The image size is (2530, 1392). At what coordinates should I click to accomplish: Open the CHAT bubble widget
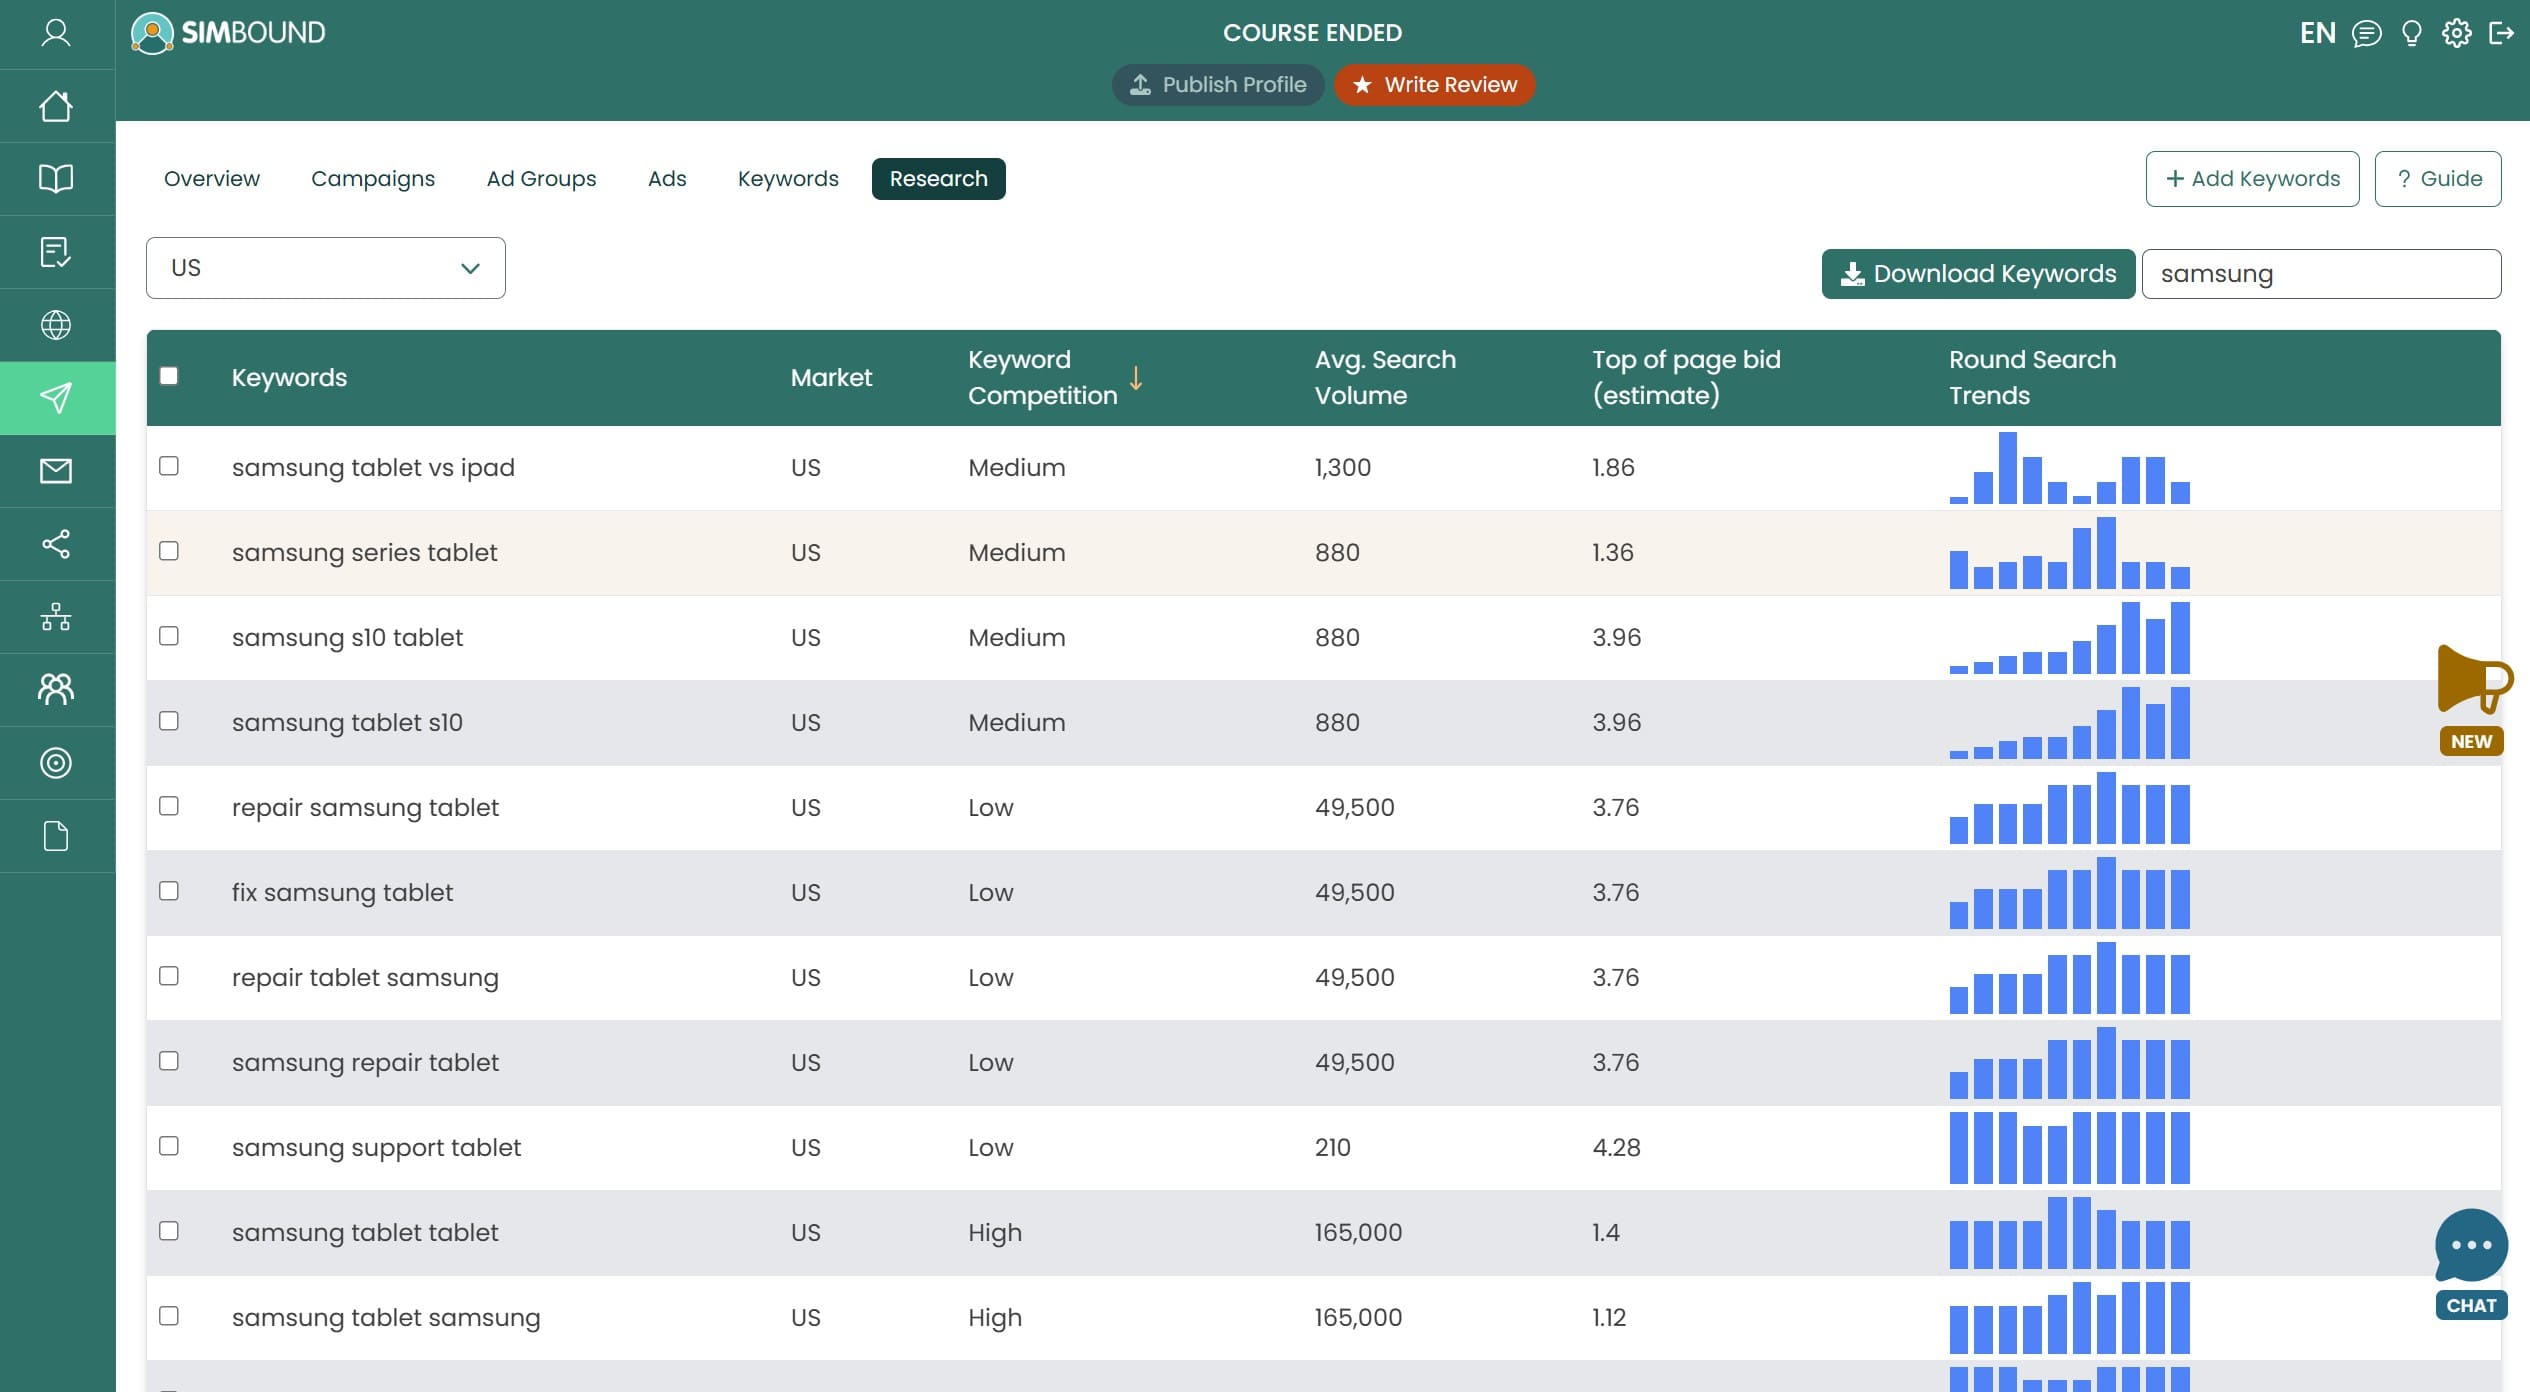2471,1262
